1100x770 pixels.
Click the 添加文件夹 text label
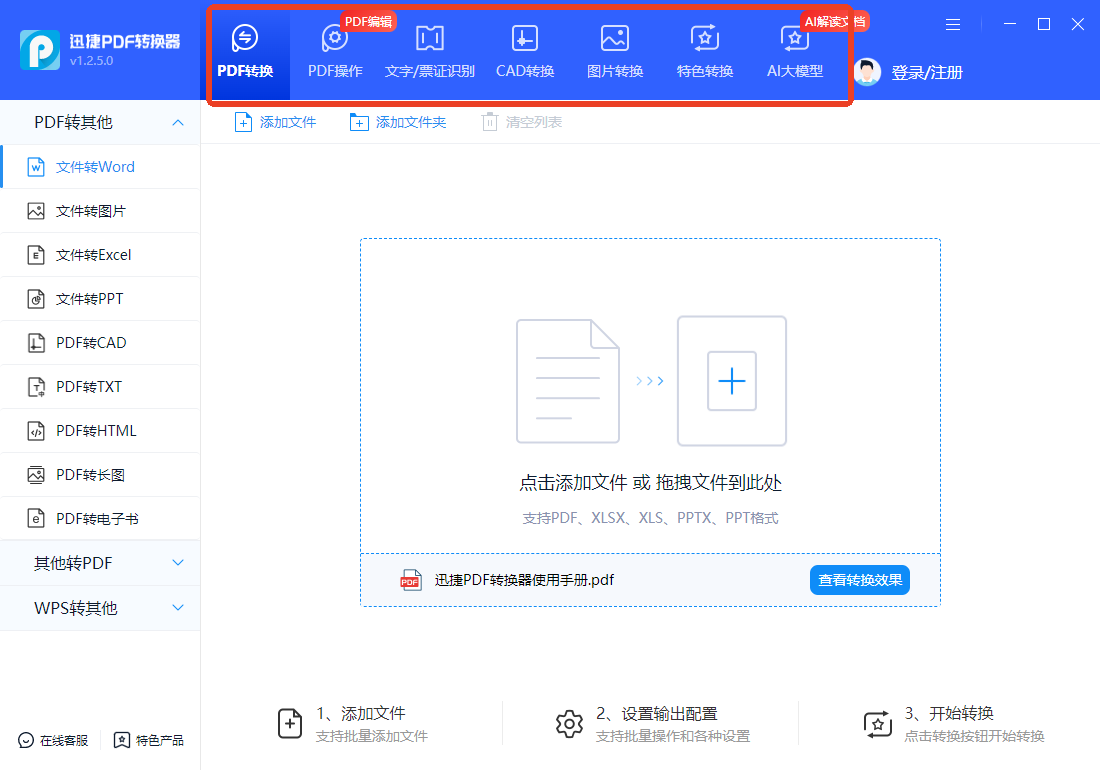click(x=410, y=122)
